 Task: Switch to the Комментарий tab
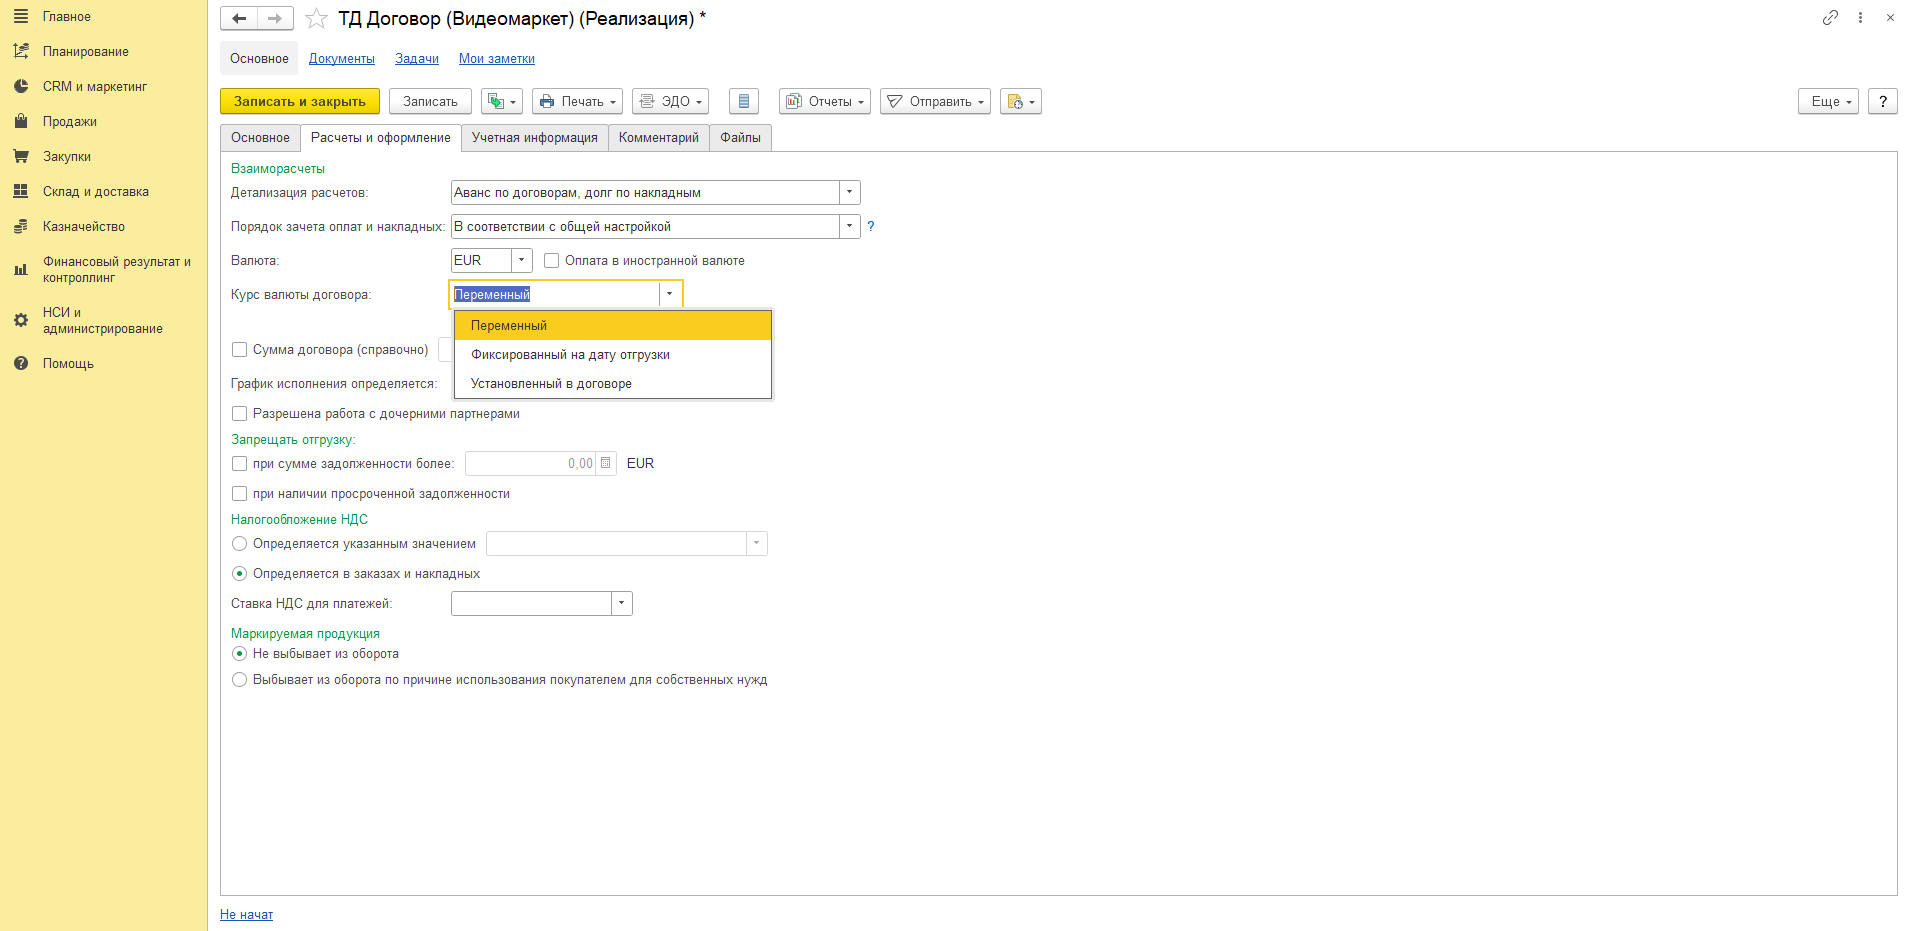tap(659, 138)
